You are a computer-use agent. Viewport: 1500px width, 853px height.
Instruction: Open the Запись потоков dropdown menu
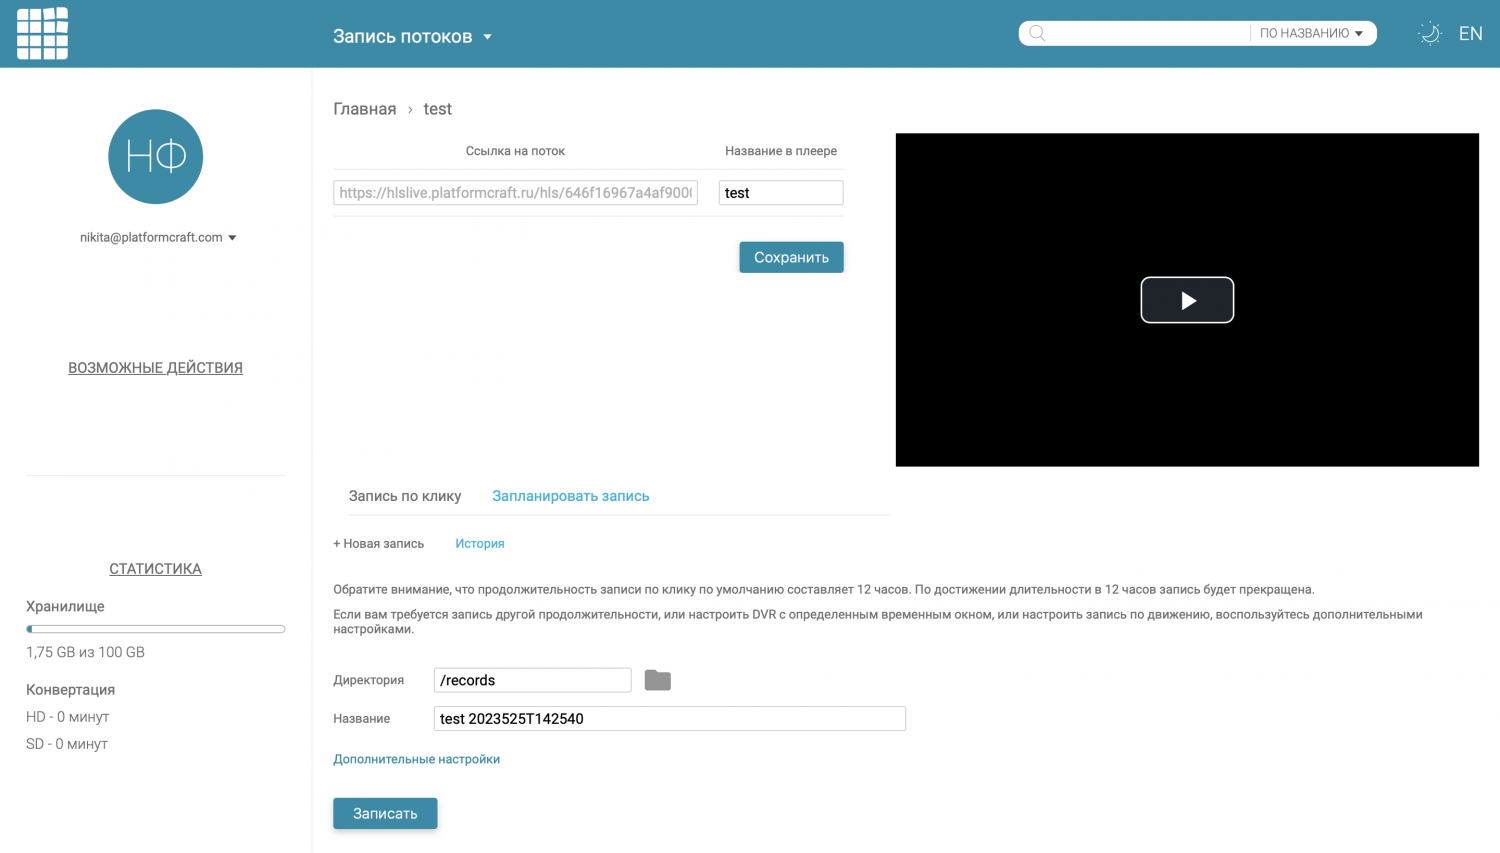point(412,37)
